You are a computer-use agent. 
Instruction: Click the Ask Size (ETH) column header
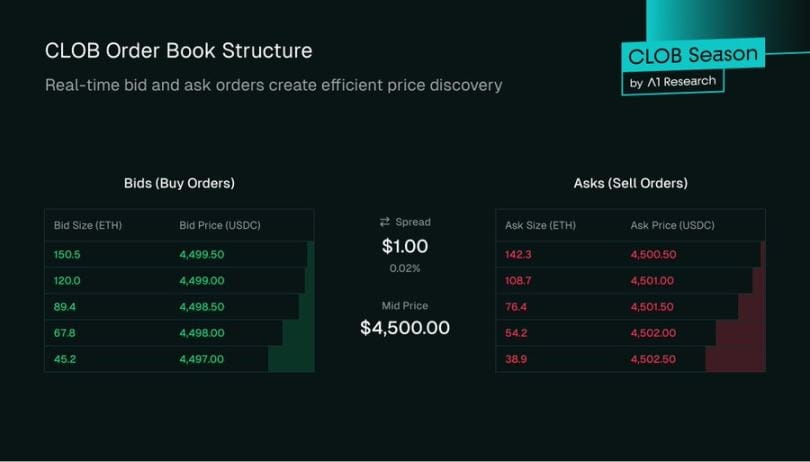[540, 225]
